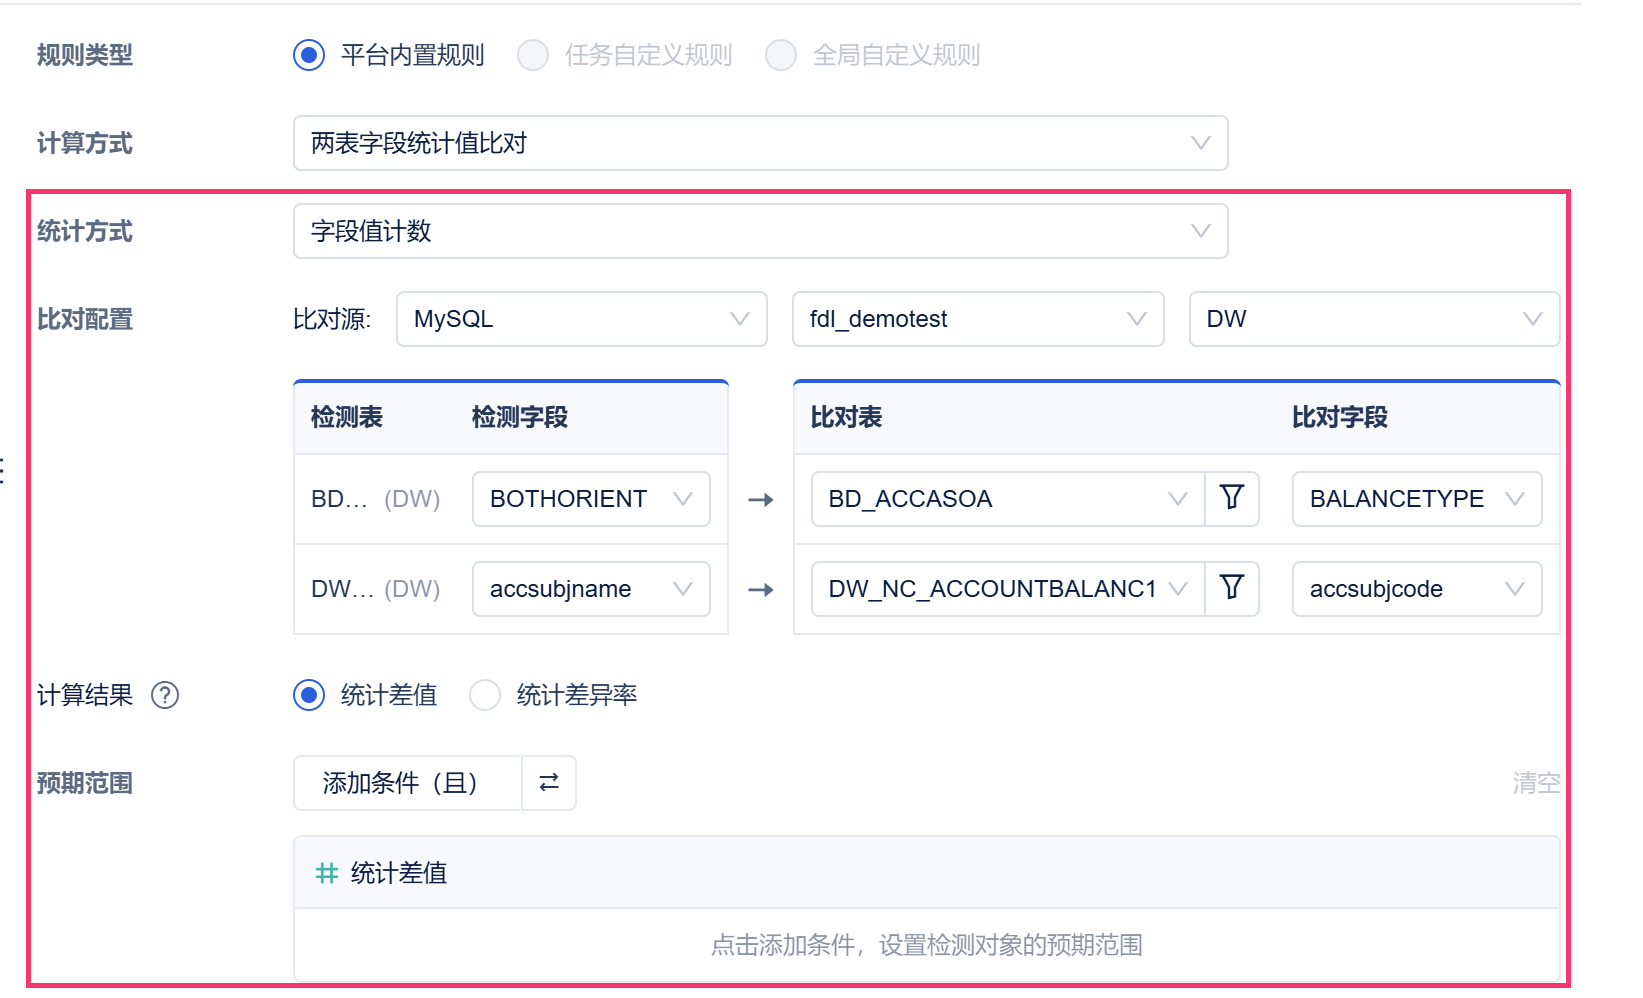Click the hash icon before 统计差值

click(x=326, y=873)
